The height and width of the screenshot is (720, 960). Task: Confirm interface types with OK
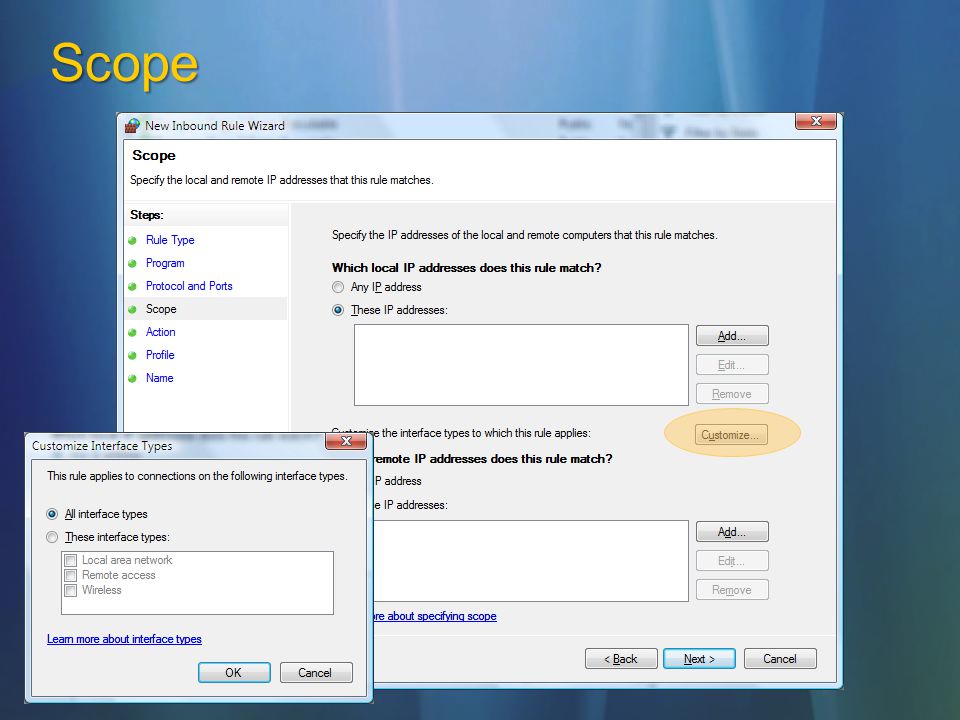coord(234,672)
